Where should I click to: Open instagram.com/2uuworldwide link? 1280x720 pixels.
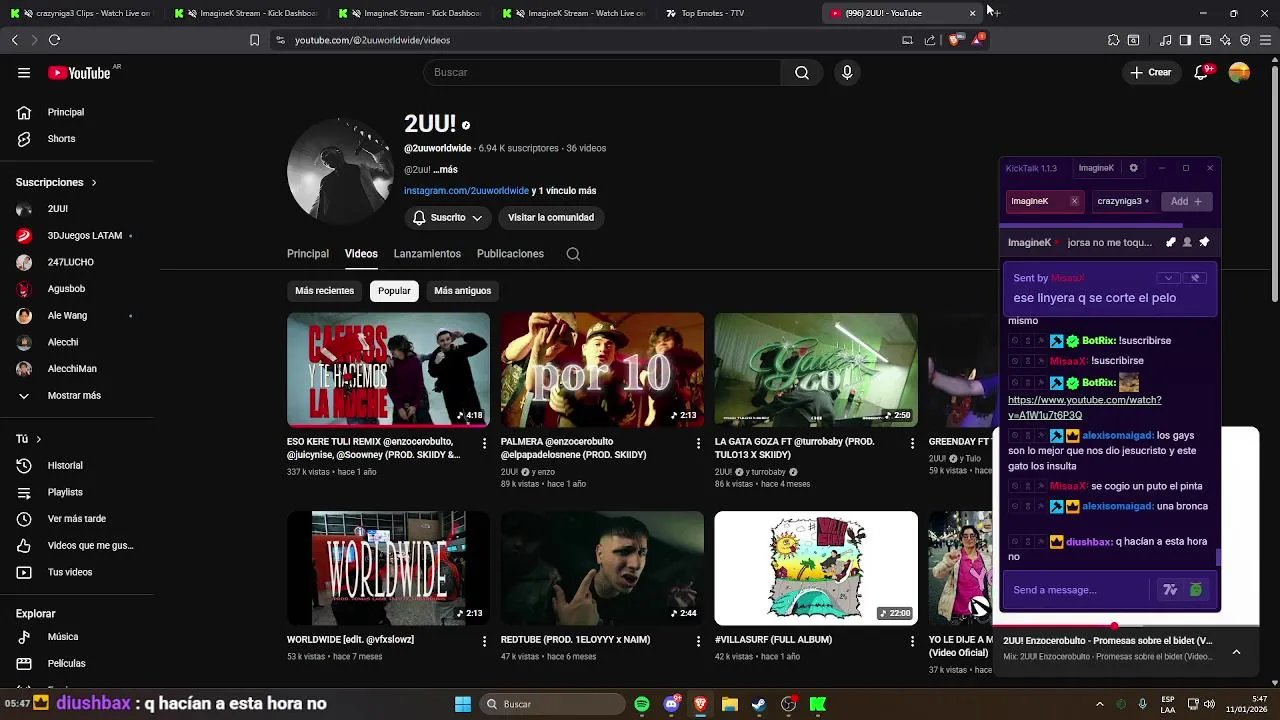point(466,191)
